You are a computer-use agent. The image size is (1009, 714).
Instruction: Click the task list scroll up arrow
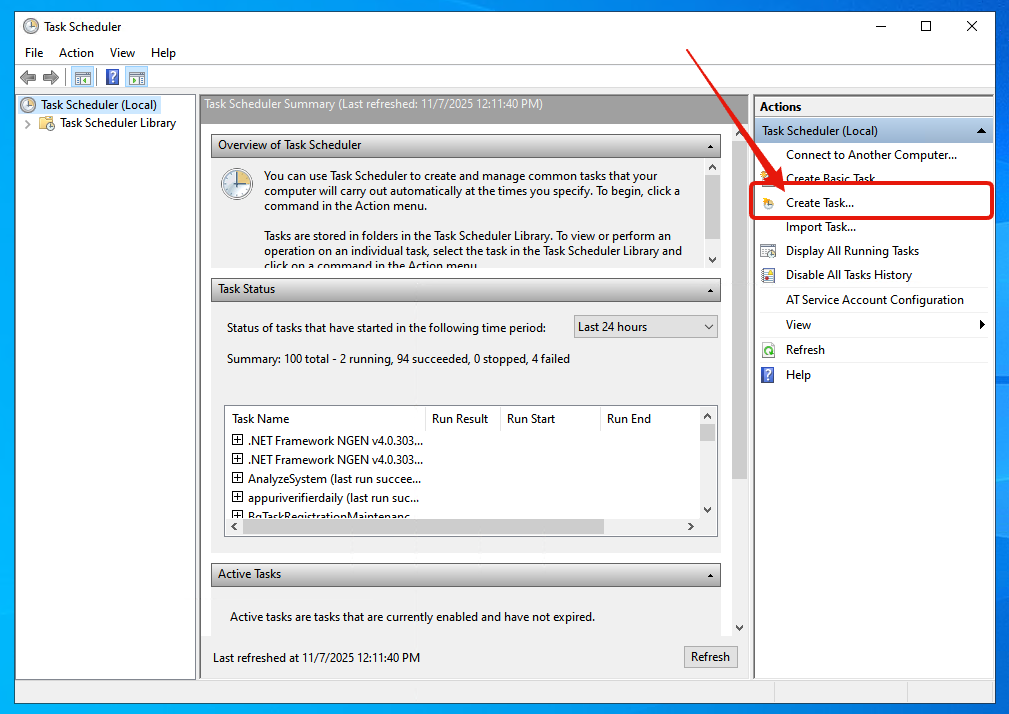tap(707, 416)
